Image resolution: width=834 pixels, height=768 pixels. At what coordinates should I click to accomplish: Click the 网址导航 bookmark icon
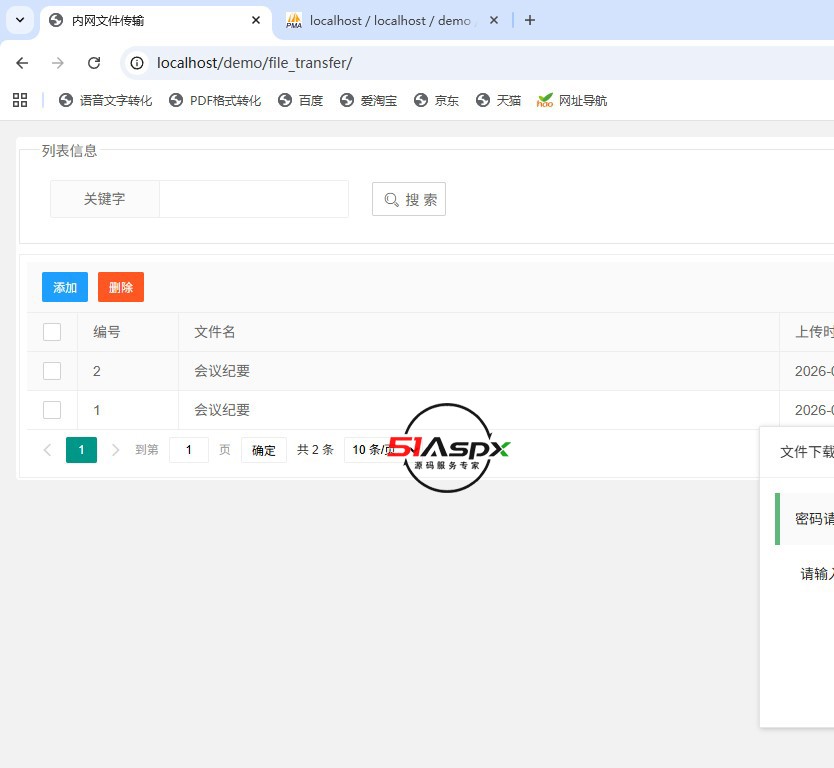coord(544,100)
